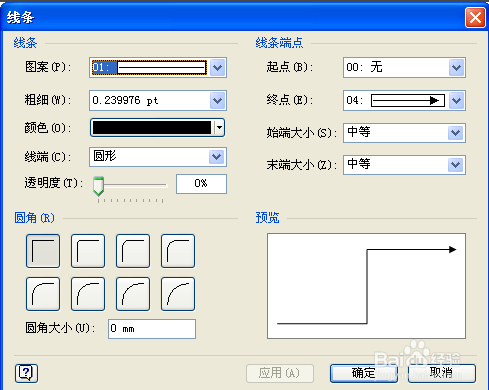The image size is (489, 390).
Task: Open the 线端 cap style dropdown
Action: point(217,157)
